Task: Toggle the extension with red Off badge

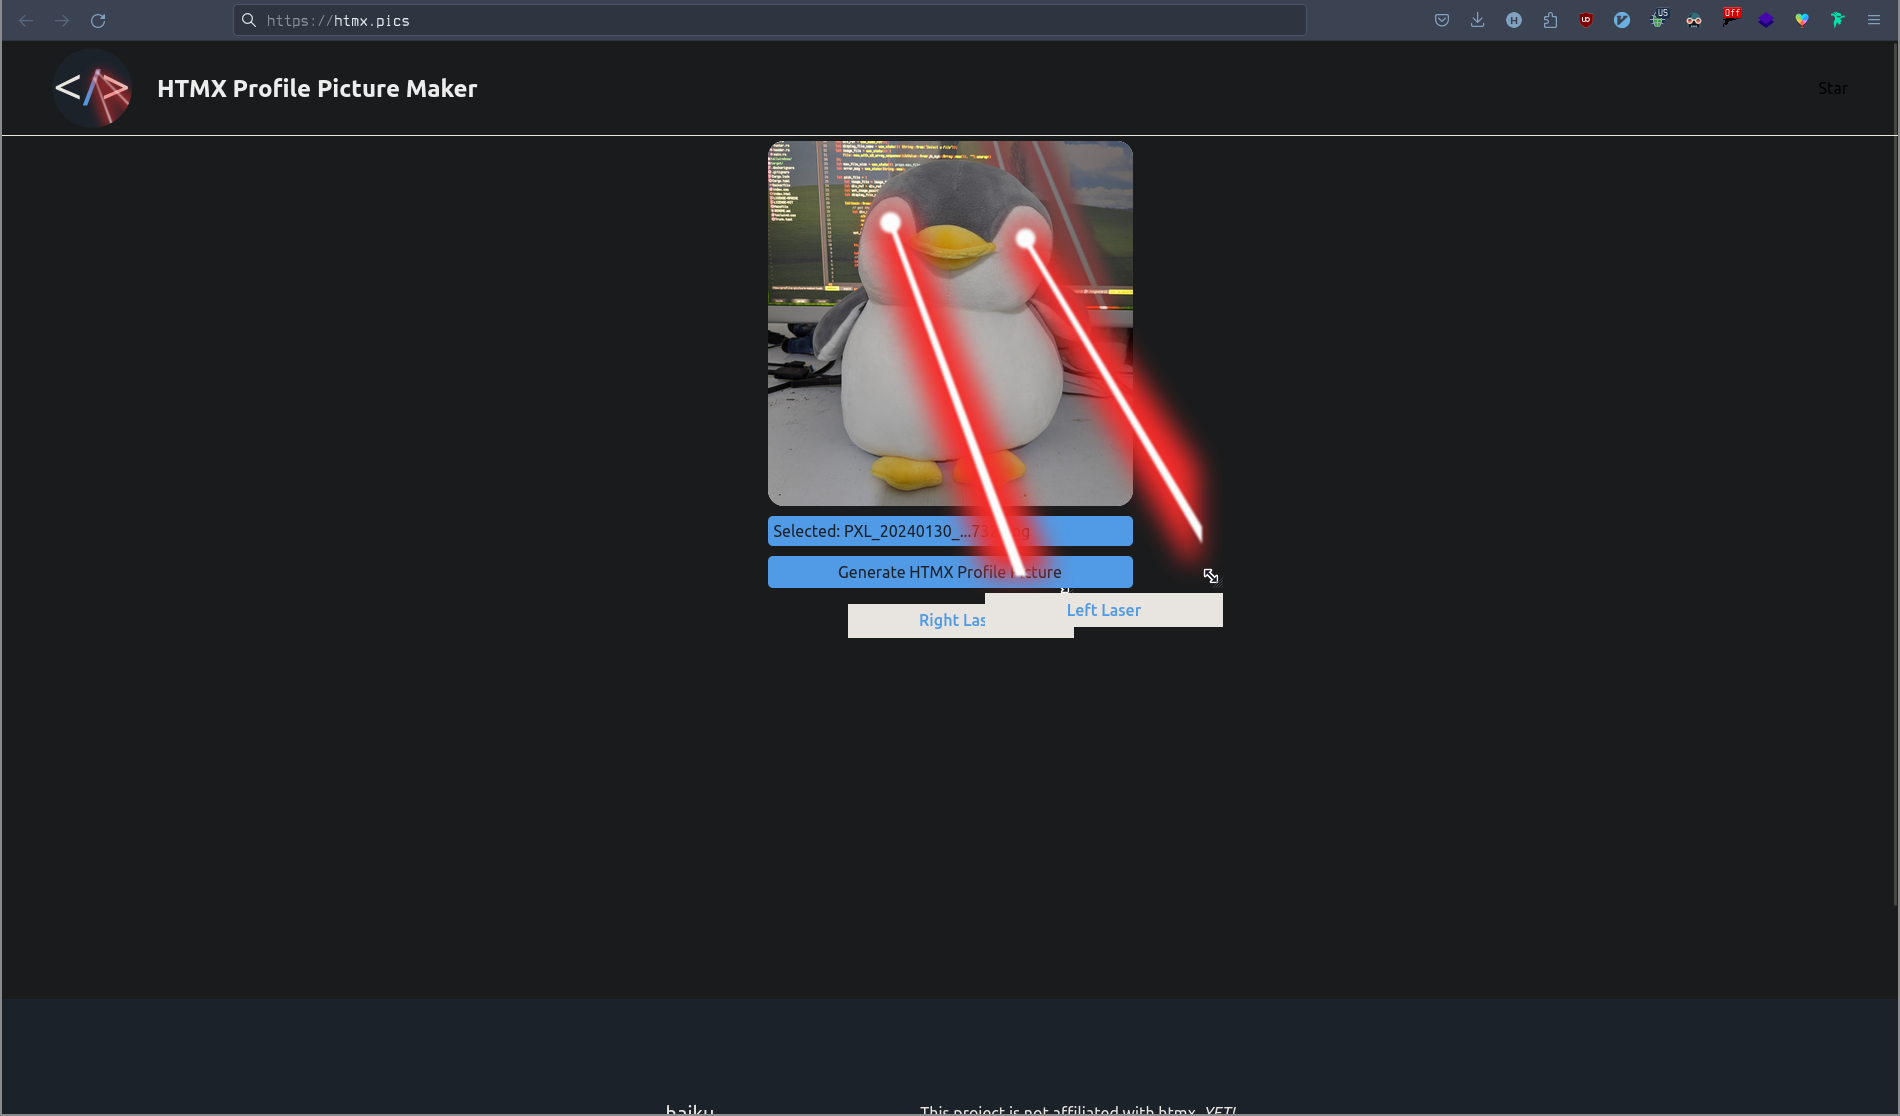Action: pyautogui.click(x=1731, y=18)
